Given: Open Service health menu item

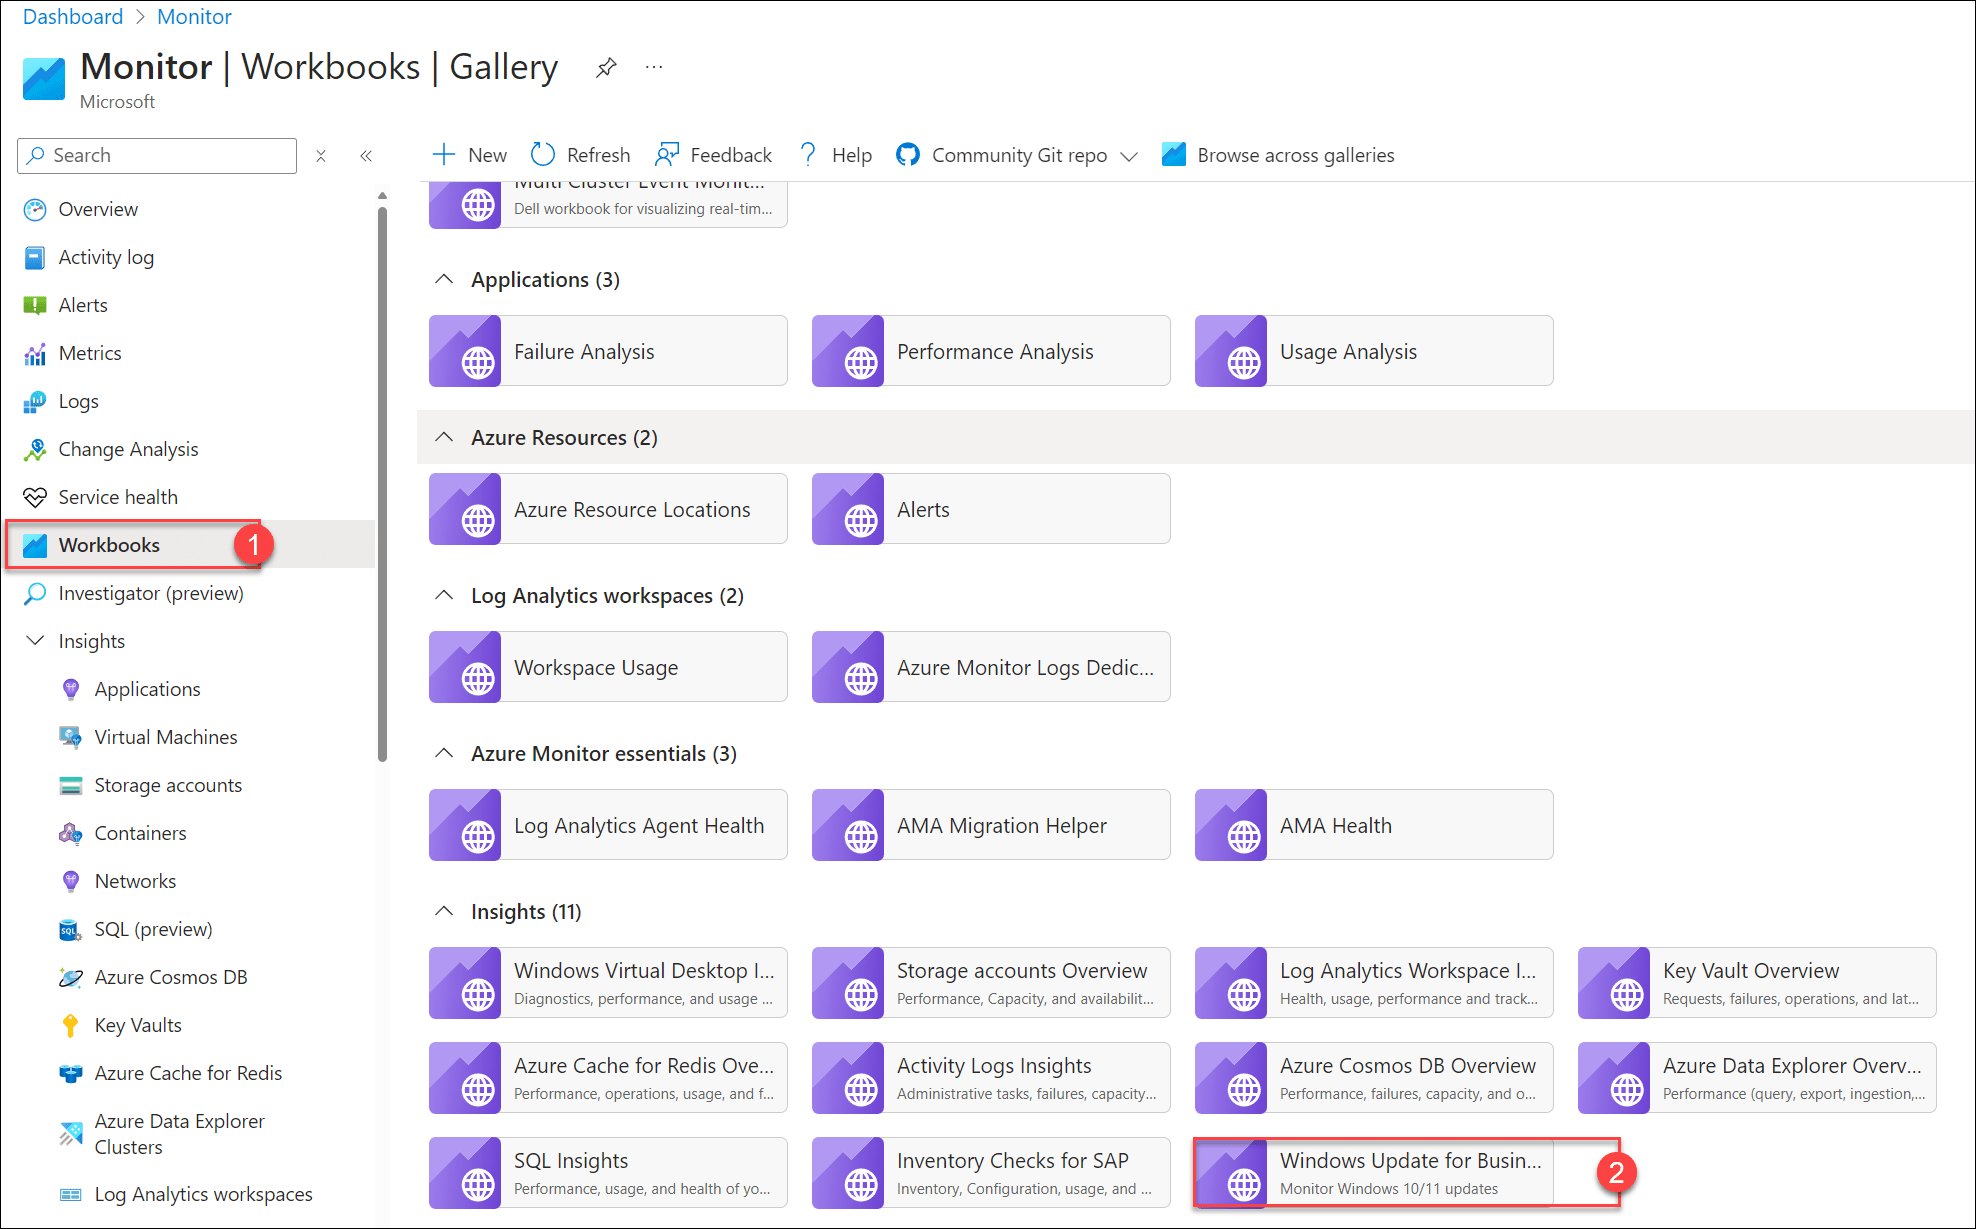Looking at the screenshot, I should tap(117, 497).
